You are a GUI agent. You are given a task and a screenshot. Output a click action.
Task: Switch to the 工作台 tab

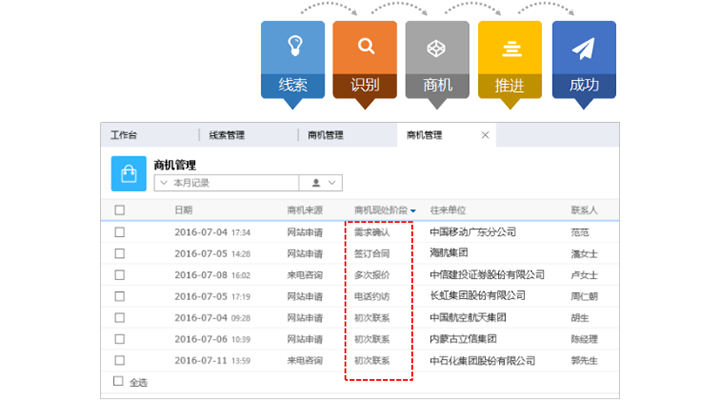click(x=124, y=135)
